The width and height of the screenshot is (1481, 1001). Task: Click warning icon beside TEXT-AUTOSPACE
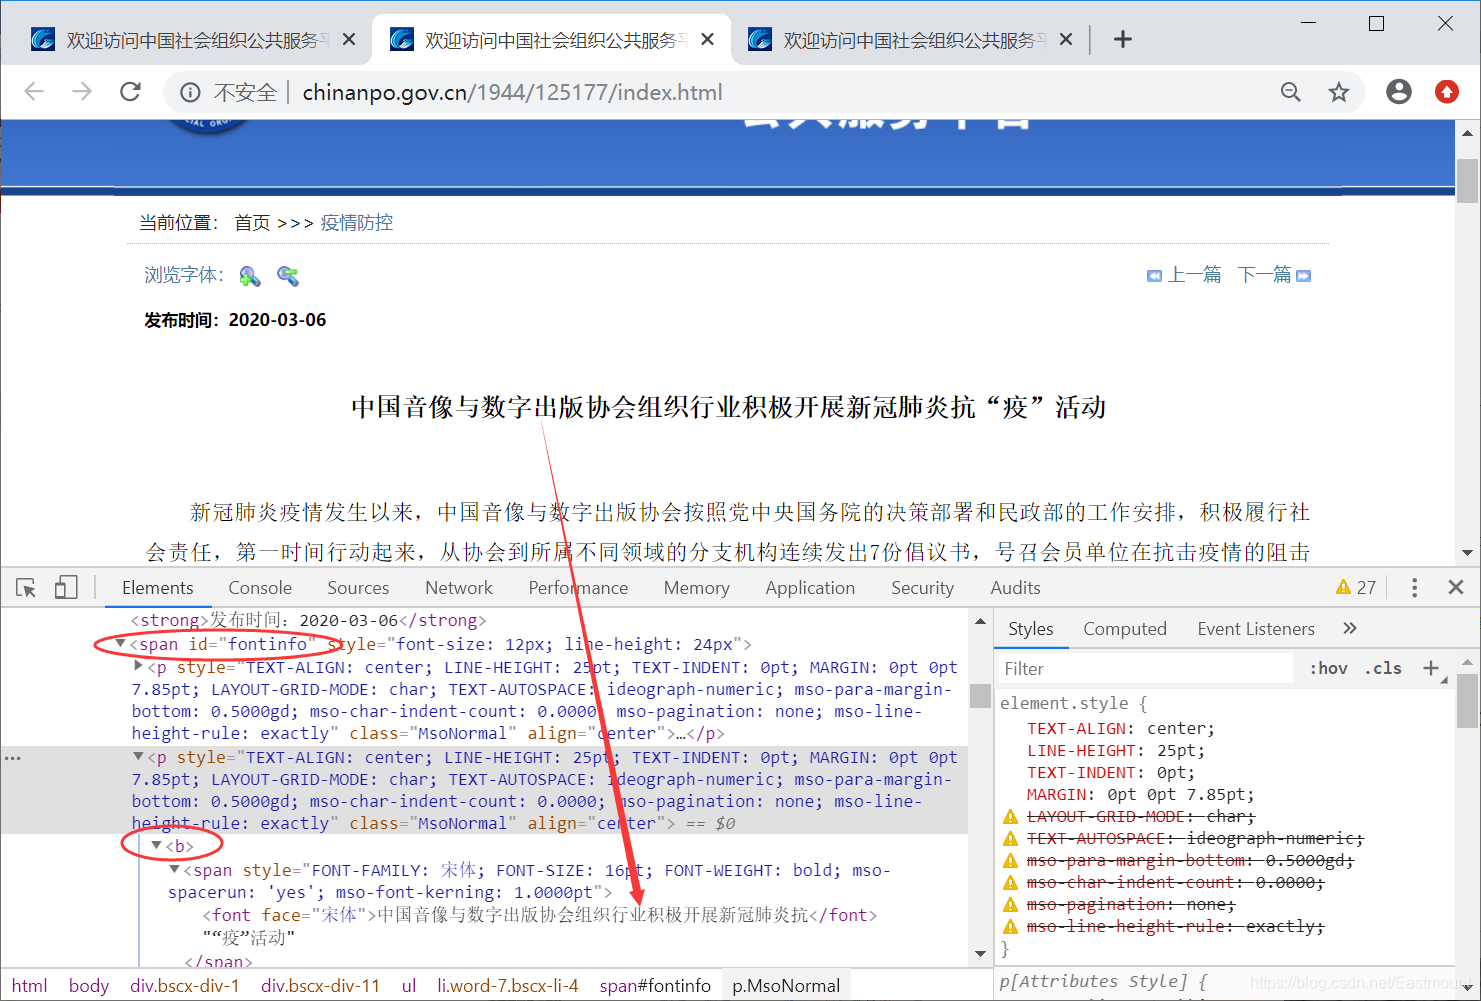tap(1011, 839)
